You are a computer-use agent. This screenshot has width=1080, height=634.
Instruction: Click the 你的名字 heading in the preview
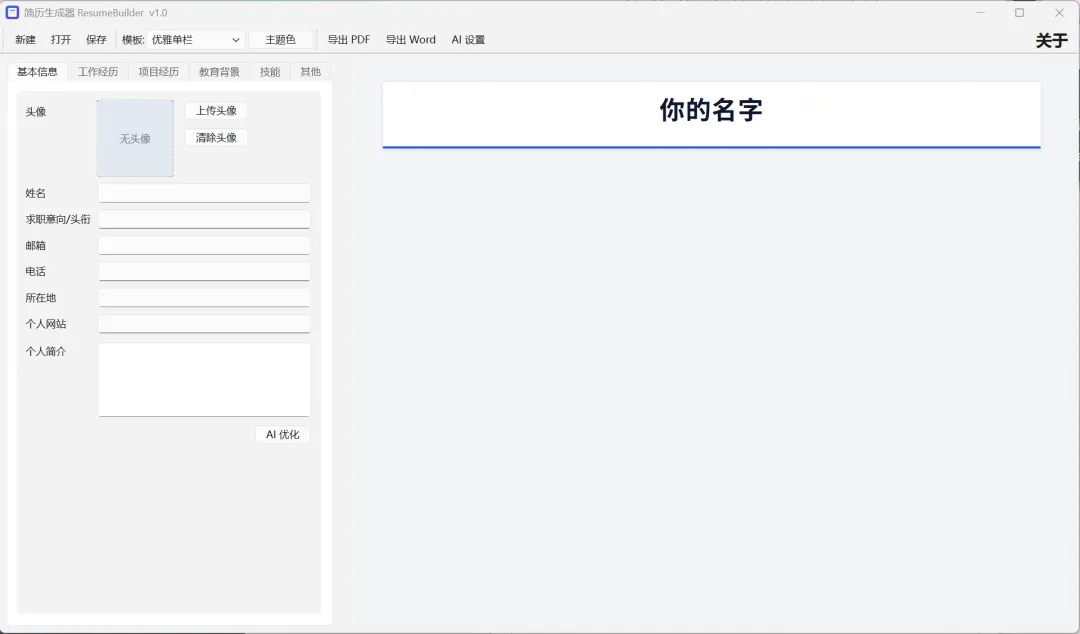[711, 110]
